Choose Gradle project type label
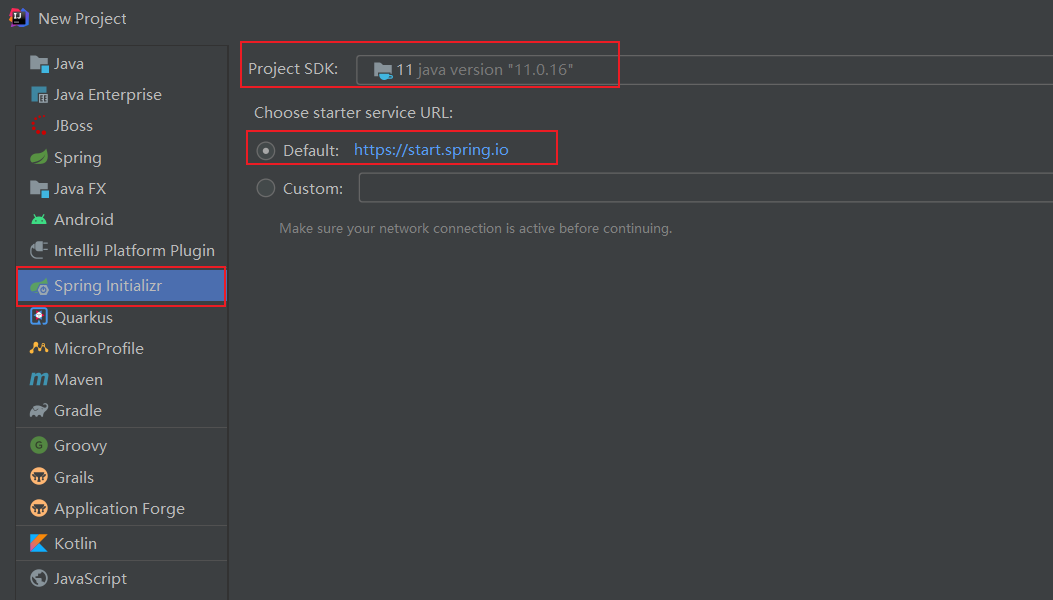 (77, 411)
